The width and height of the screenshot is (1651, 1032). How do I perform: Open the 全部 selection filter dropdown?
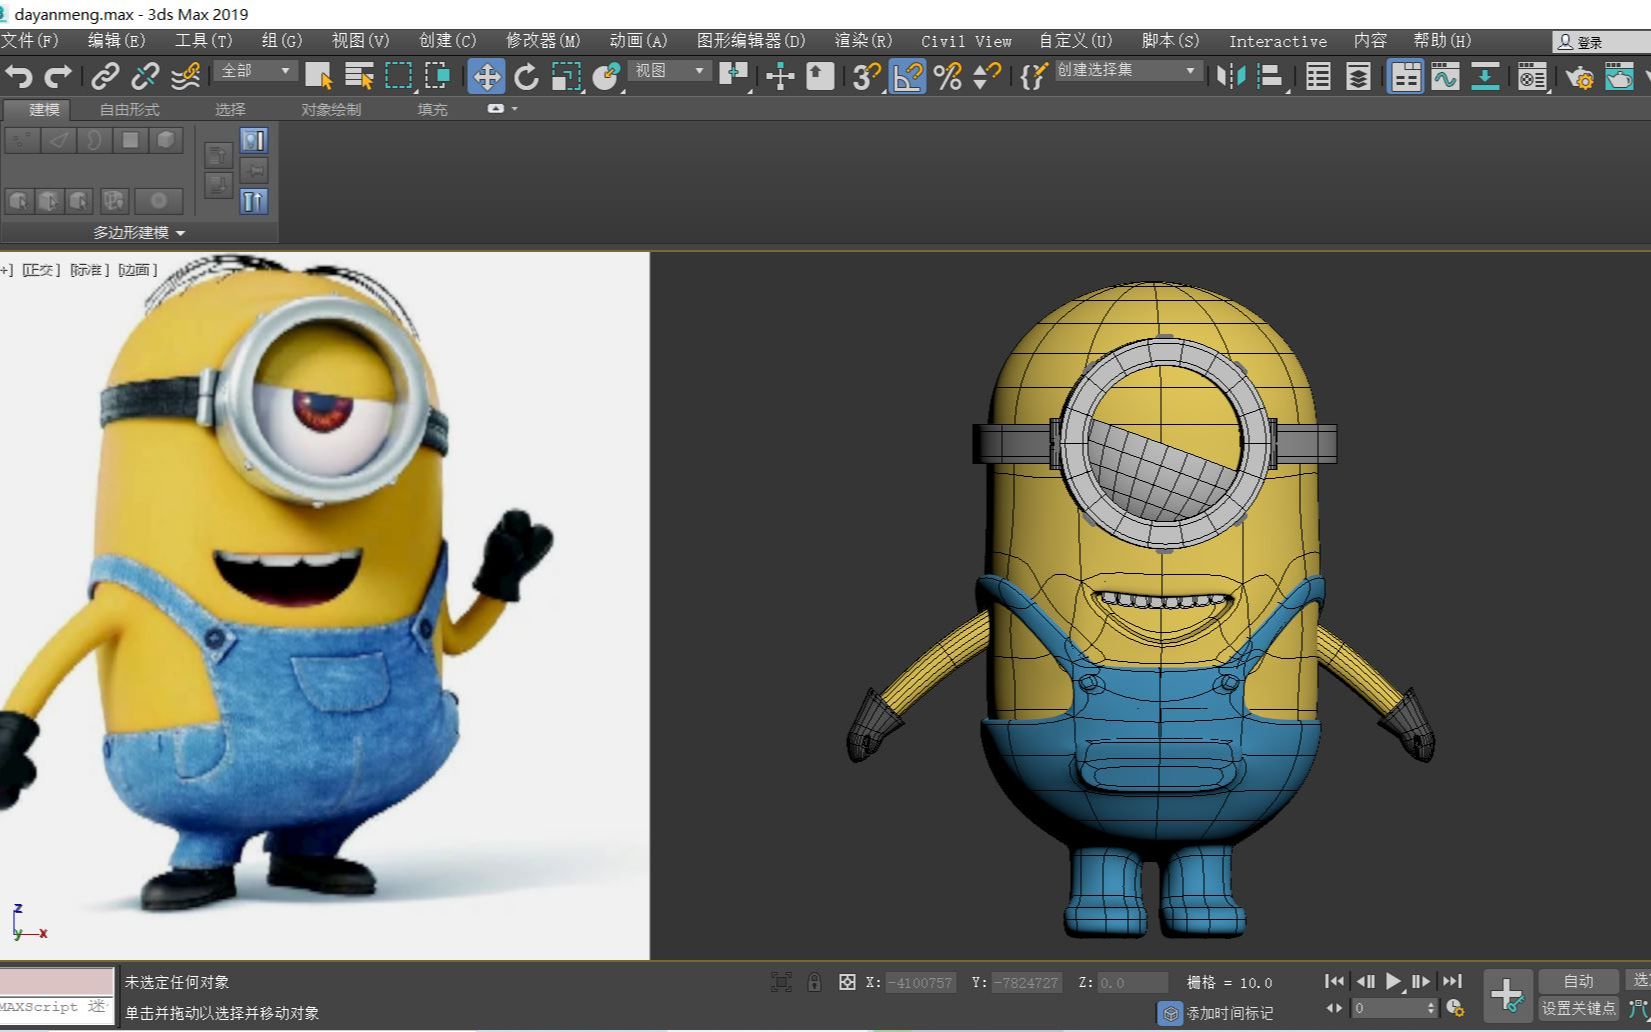click(x=255, y=71)
